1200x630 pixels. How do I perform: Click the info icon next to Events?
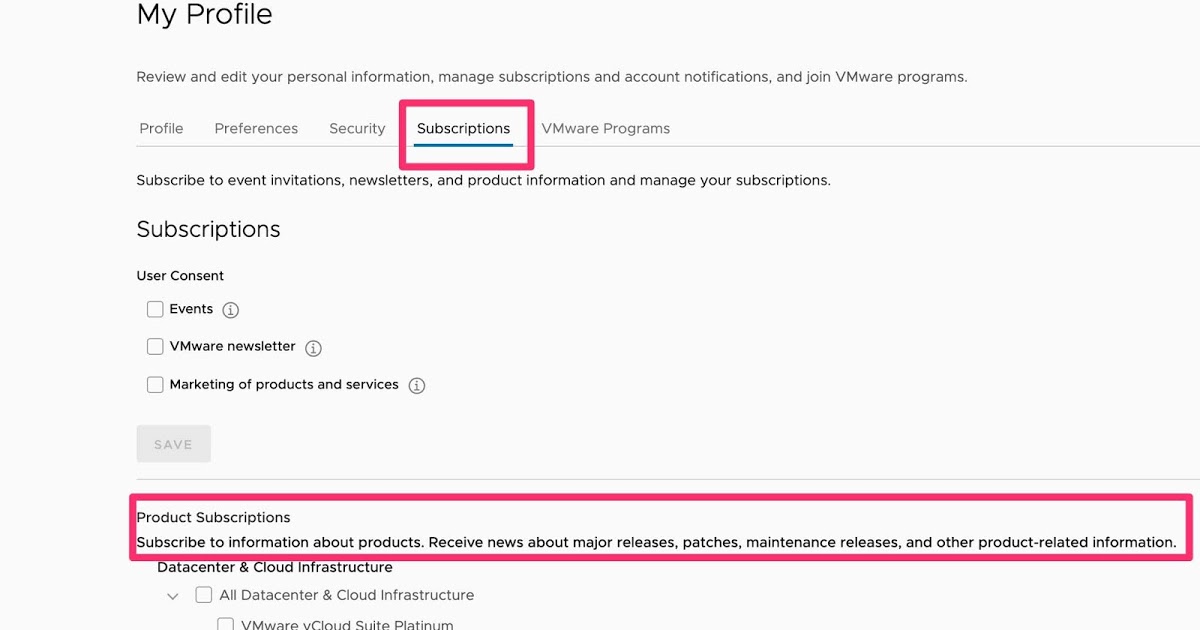point(231,310)
